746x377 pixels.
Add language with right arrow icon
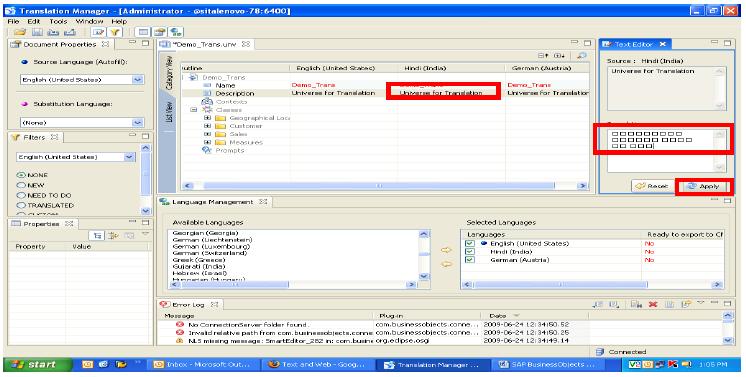pyautogui.click(x=446, y=250)
